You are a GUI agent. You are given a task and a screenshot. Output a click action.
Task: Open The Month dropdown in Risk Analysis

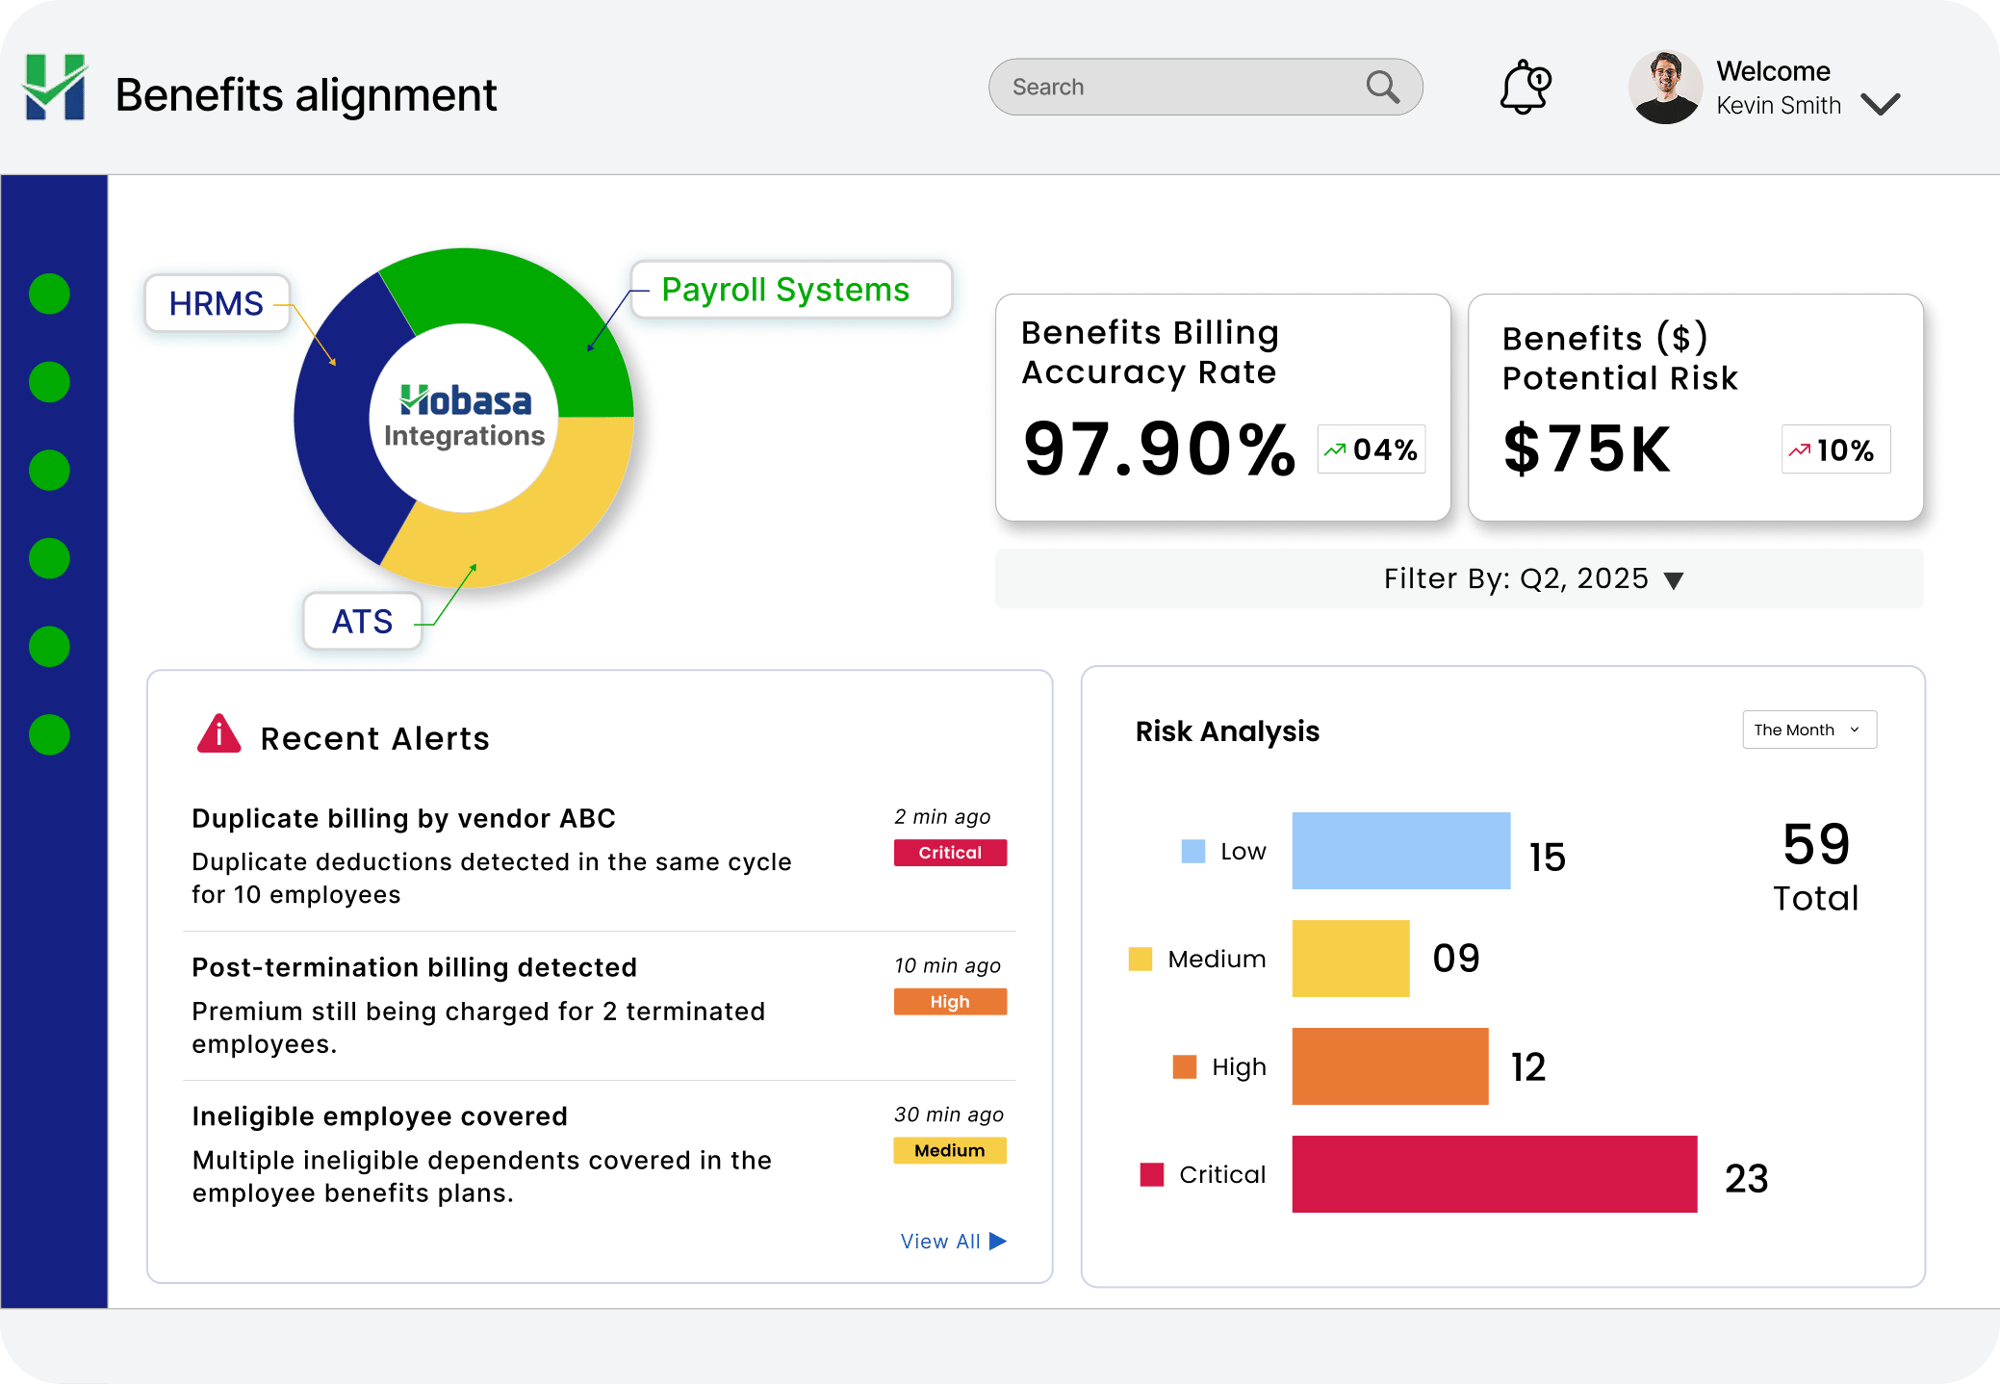point(1808,730)
